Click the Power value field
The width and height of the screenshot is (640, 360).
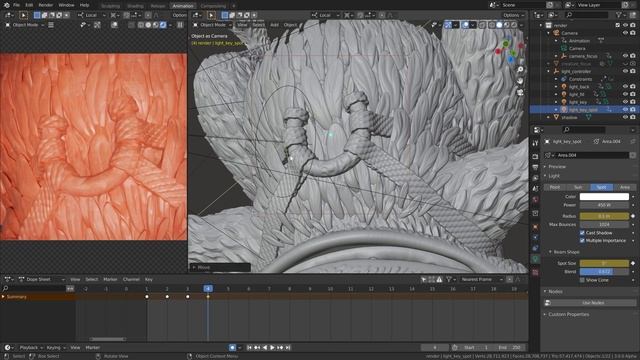click(x=604, y=205)
